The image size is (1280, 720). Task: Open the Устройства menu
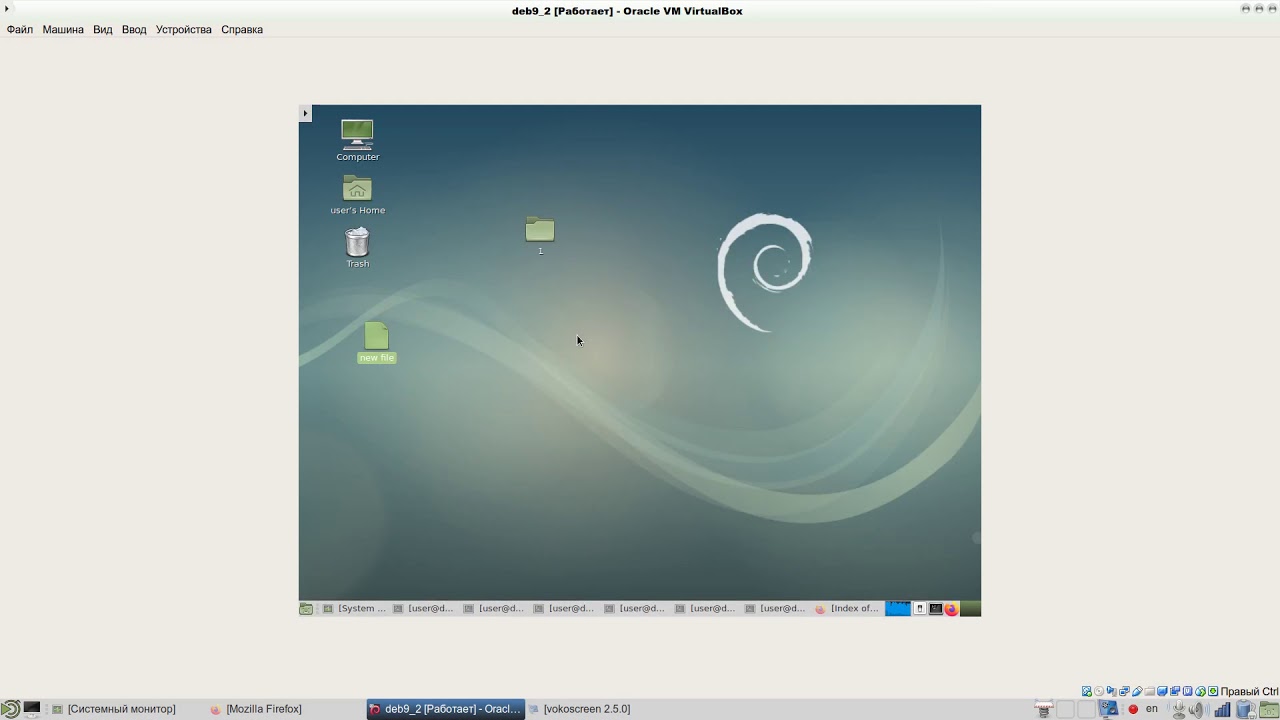184,30
